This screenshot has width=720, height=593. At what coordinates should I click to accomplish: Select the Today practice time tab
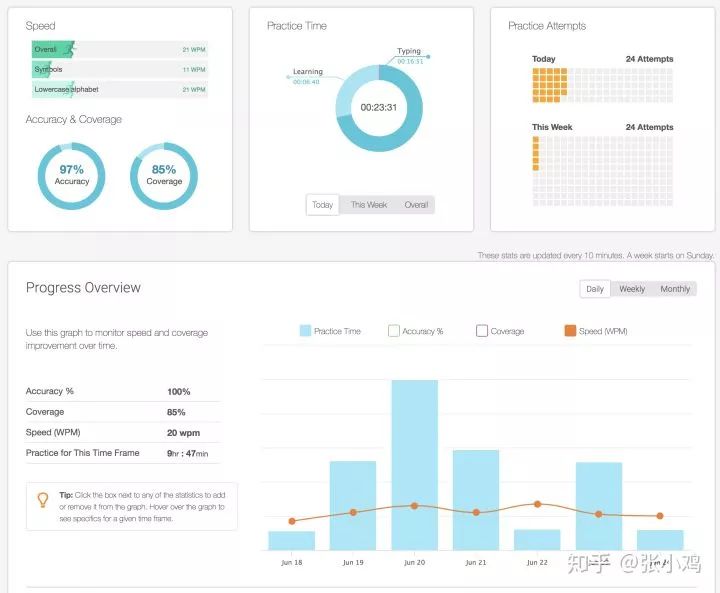point(322,205)
